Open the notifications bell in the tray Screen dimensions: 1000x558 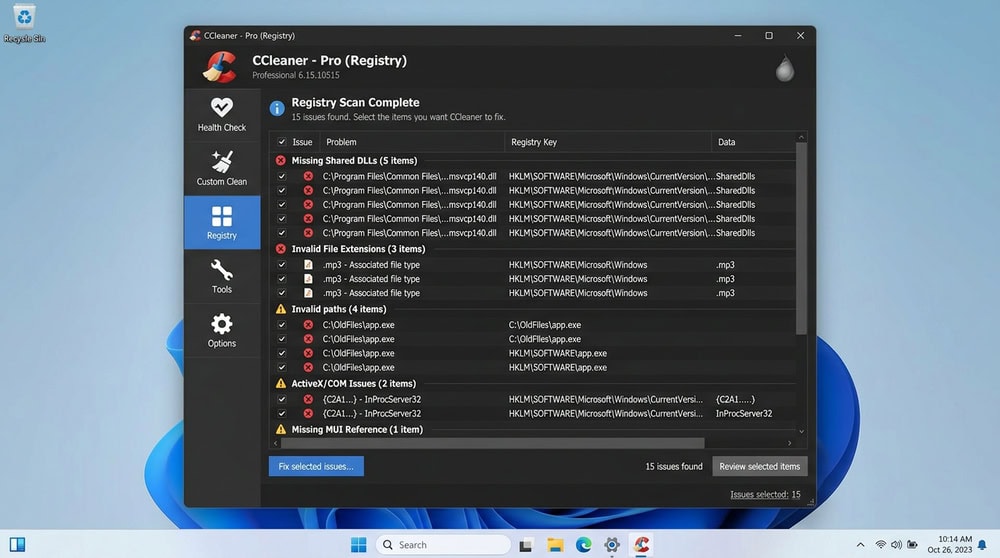click(982, 545)
